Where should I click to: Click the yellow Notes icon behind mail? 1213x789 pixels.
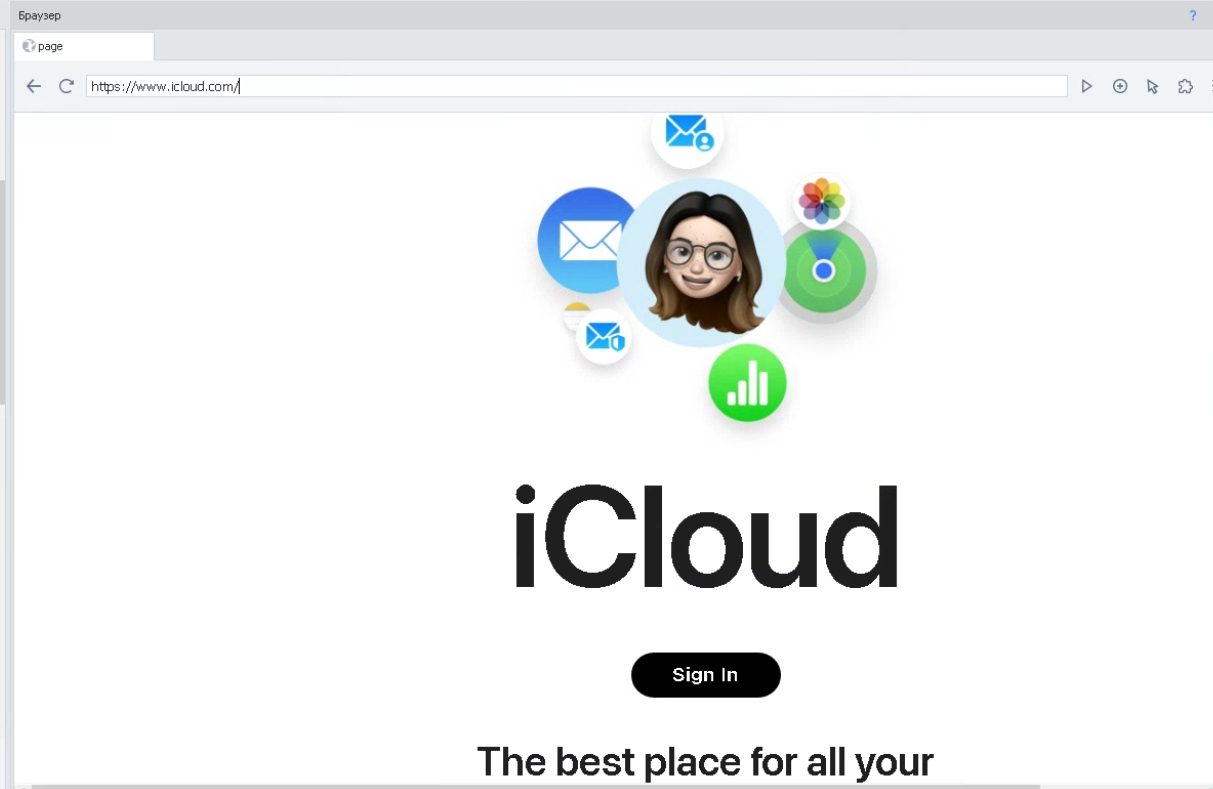pyautogui.click(x=574, y=315)
